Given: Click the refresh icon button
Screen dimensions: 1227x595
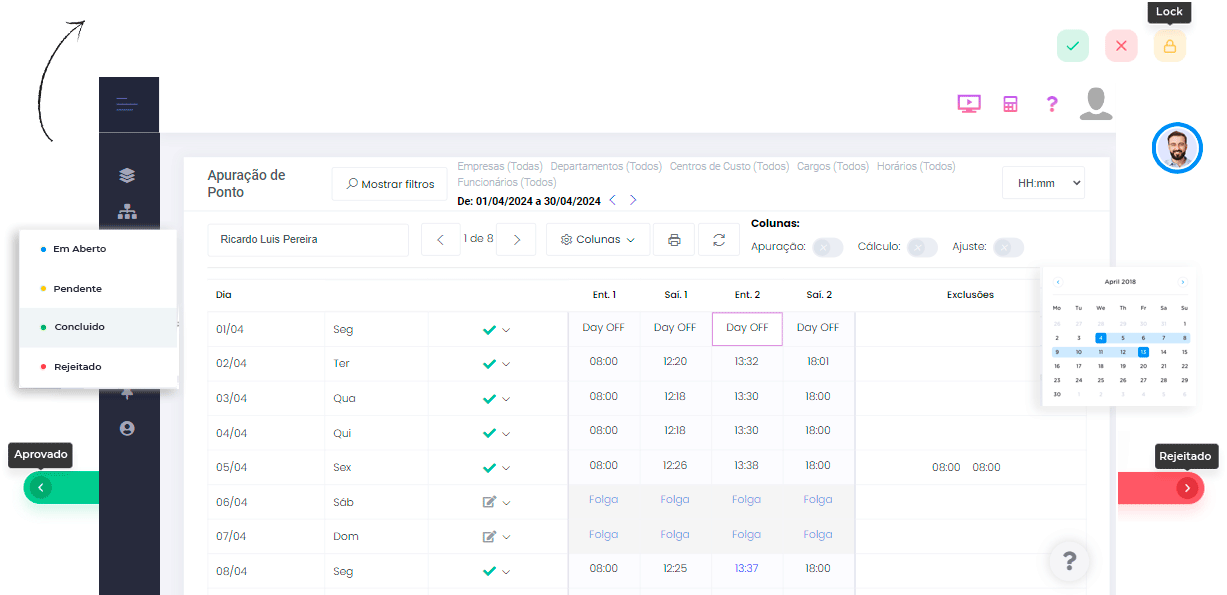Looking at the screenshot, I should (718, 240).
